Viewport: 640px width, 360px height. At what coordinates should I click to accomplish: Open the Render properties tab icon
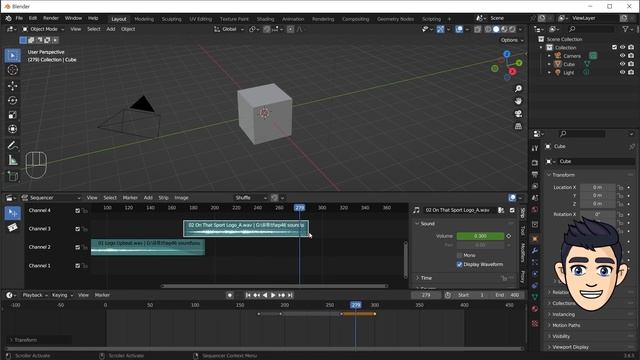535,163
